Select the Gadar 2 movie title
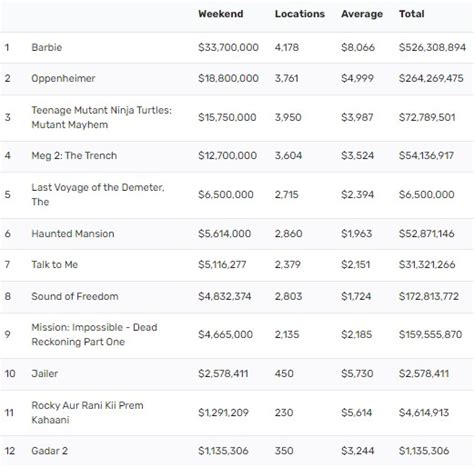Screen dimensions: 474x467 pos(50,451)
